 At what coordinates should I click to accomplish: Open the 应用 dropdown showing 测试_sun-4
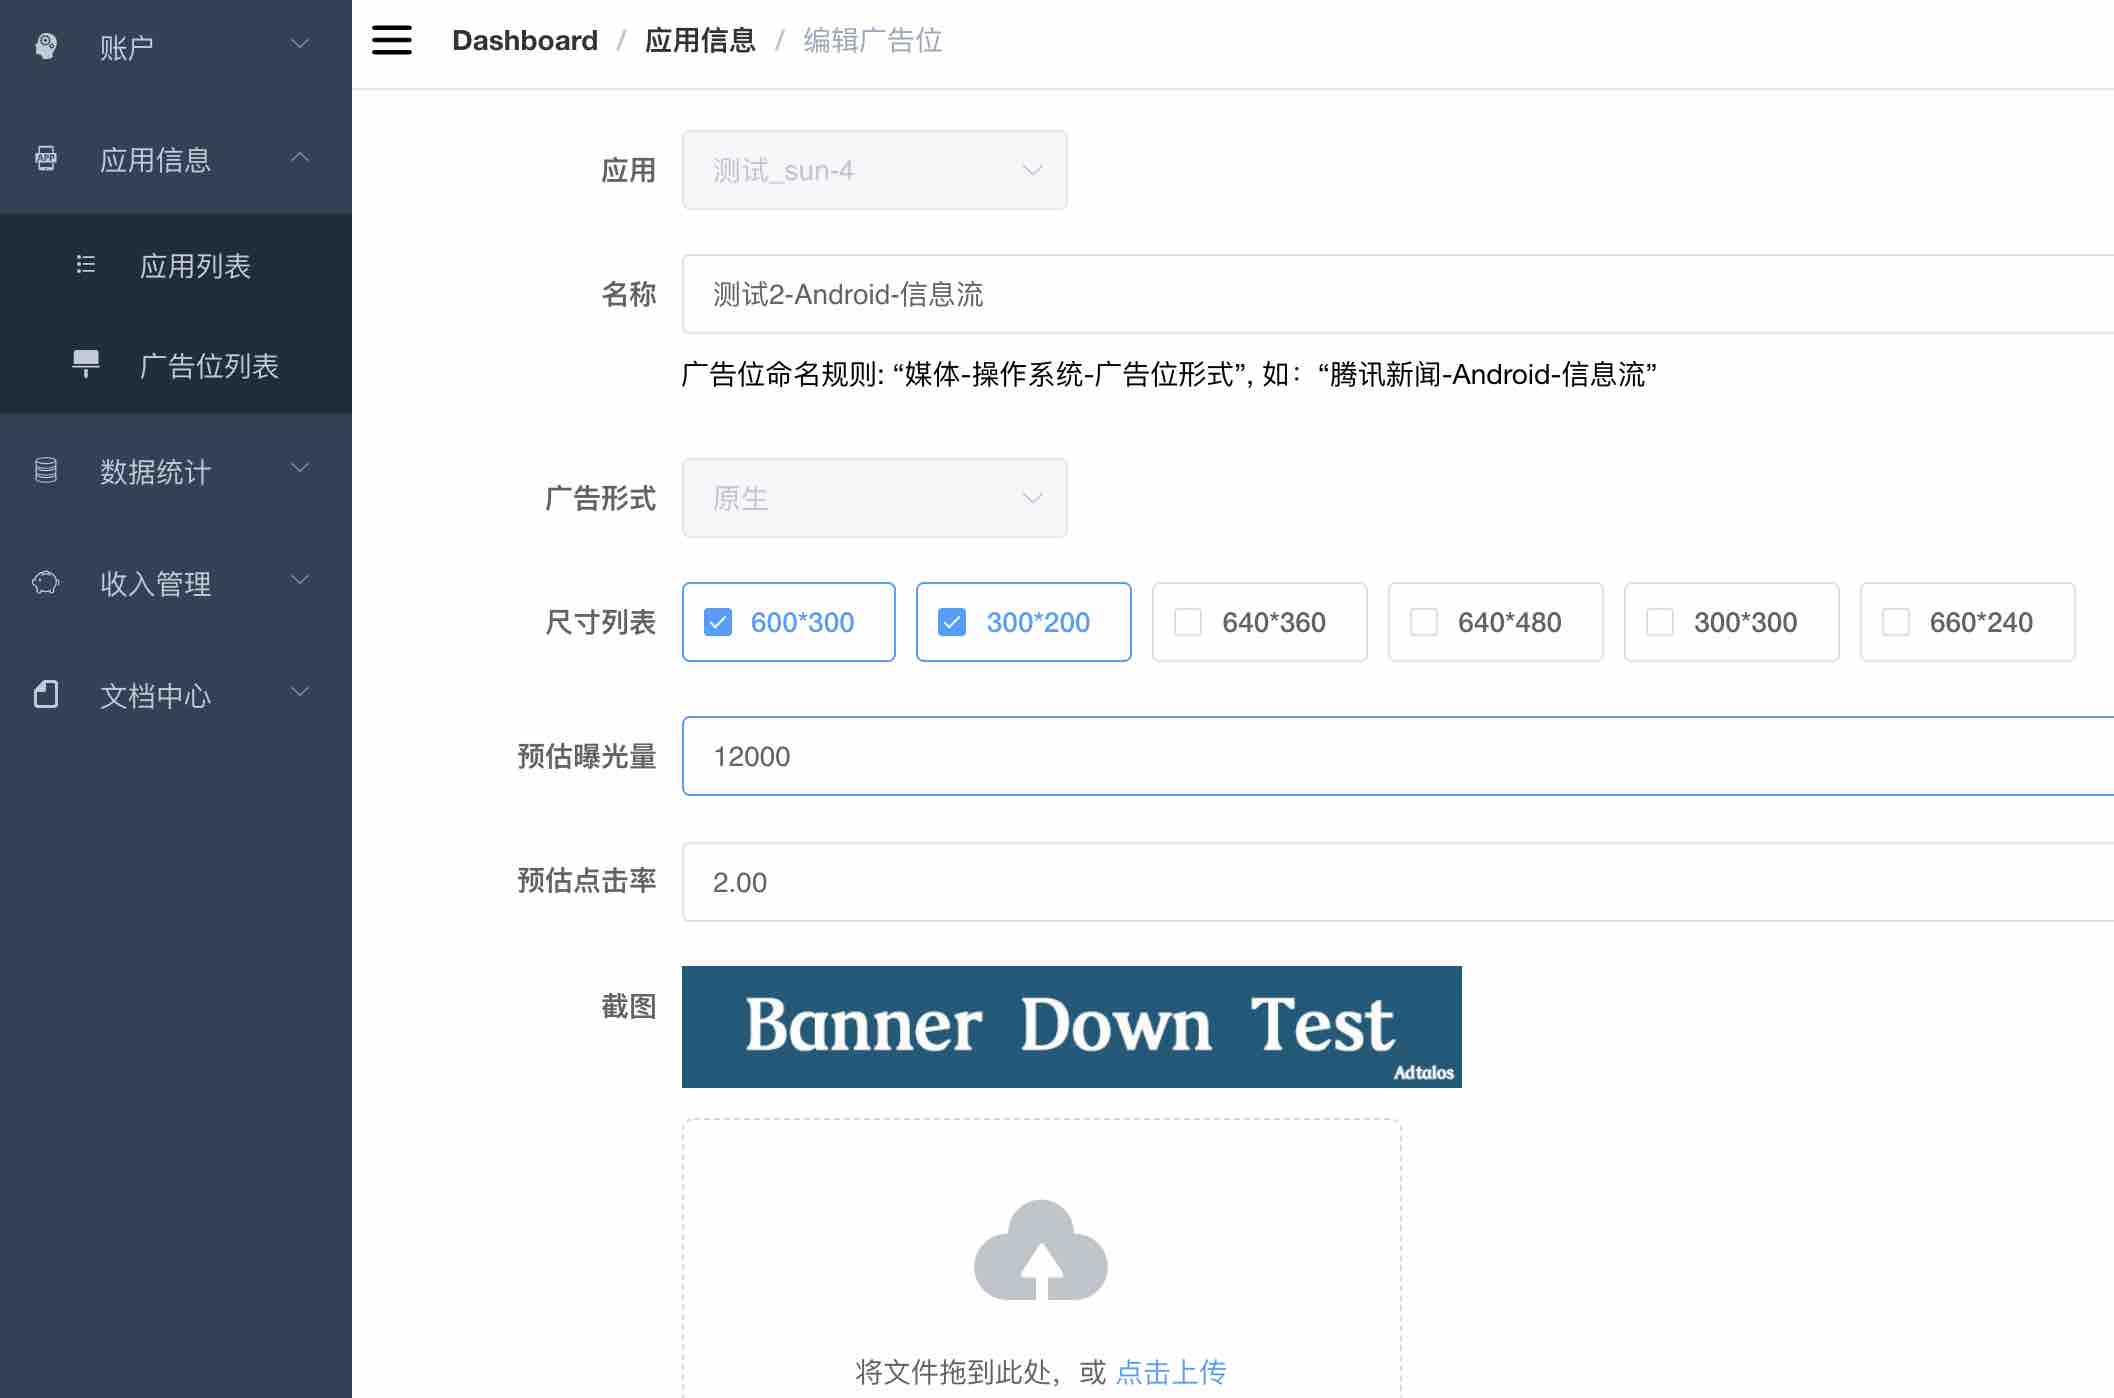click(874, 170)
